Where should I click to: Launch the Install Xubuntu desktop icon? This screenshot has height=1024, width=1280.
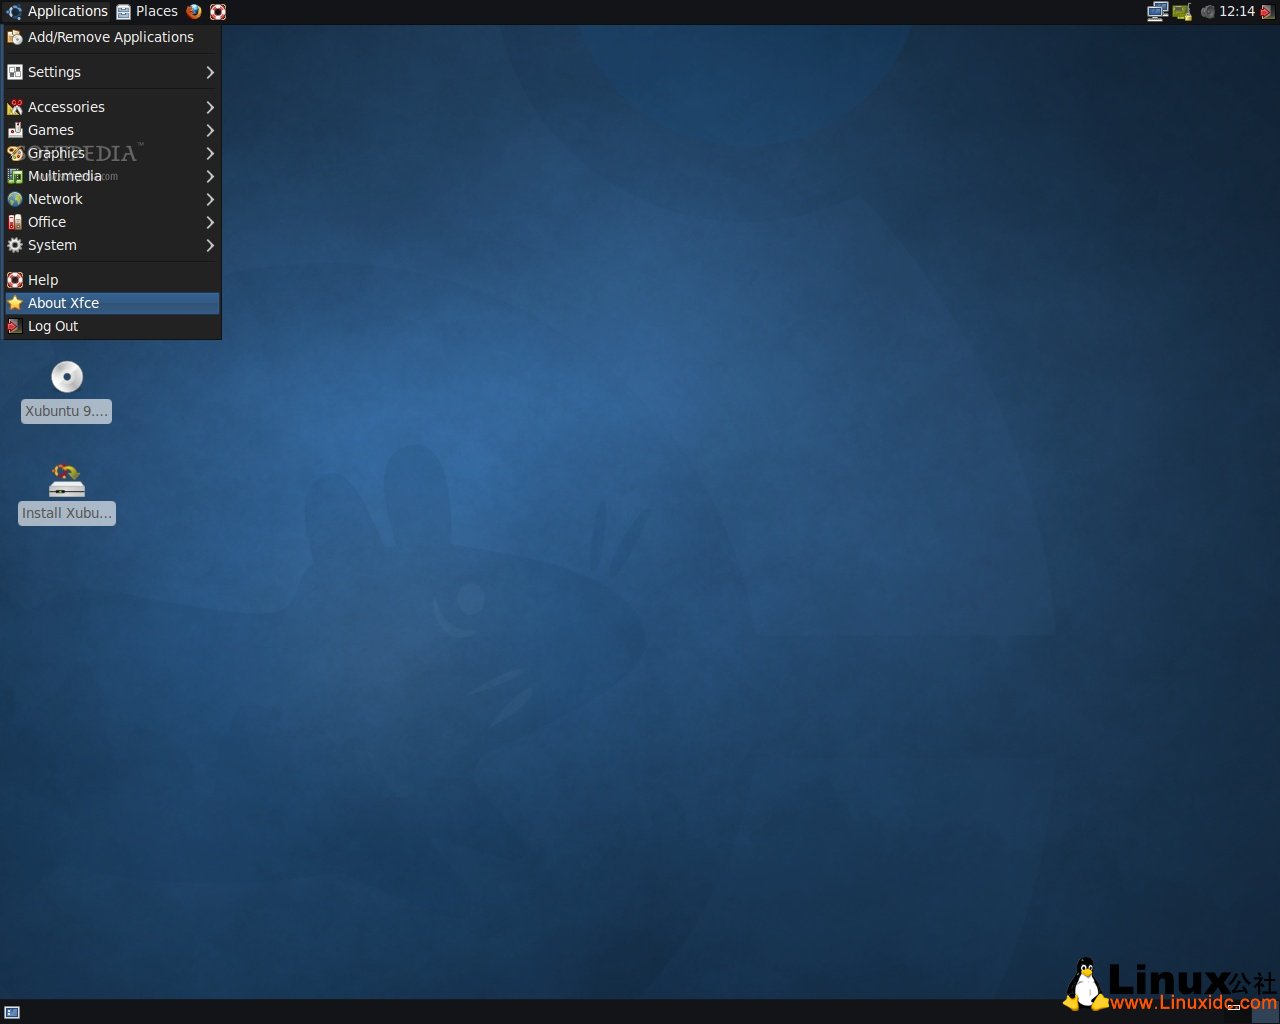66,481
